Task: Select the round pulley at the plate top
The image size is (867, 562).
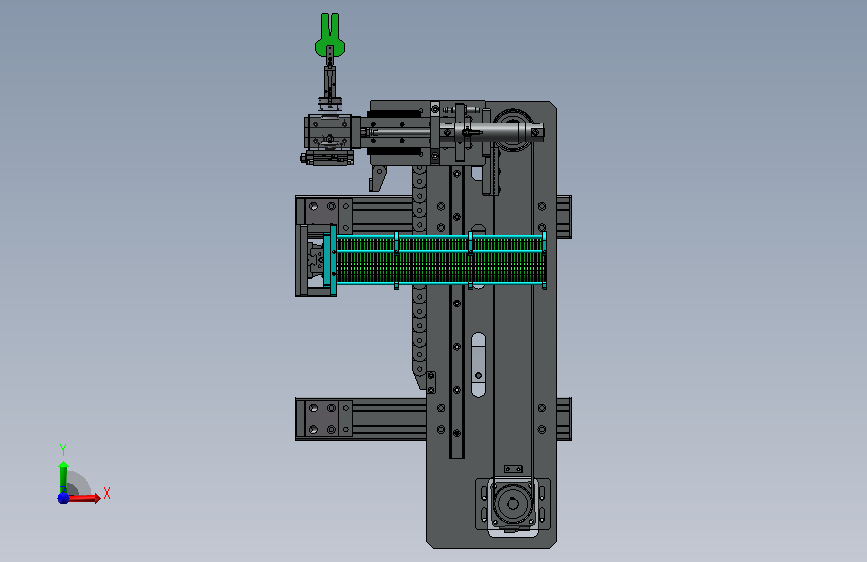Action: pyautogui.click(x=513, y=128)
